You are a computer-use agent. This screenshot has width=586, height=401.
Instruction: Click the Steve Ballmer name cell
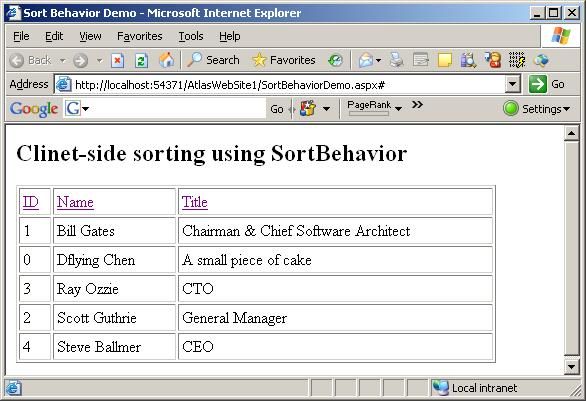point(114,347)
